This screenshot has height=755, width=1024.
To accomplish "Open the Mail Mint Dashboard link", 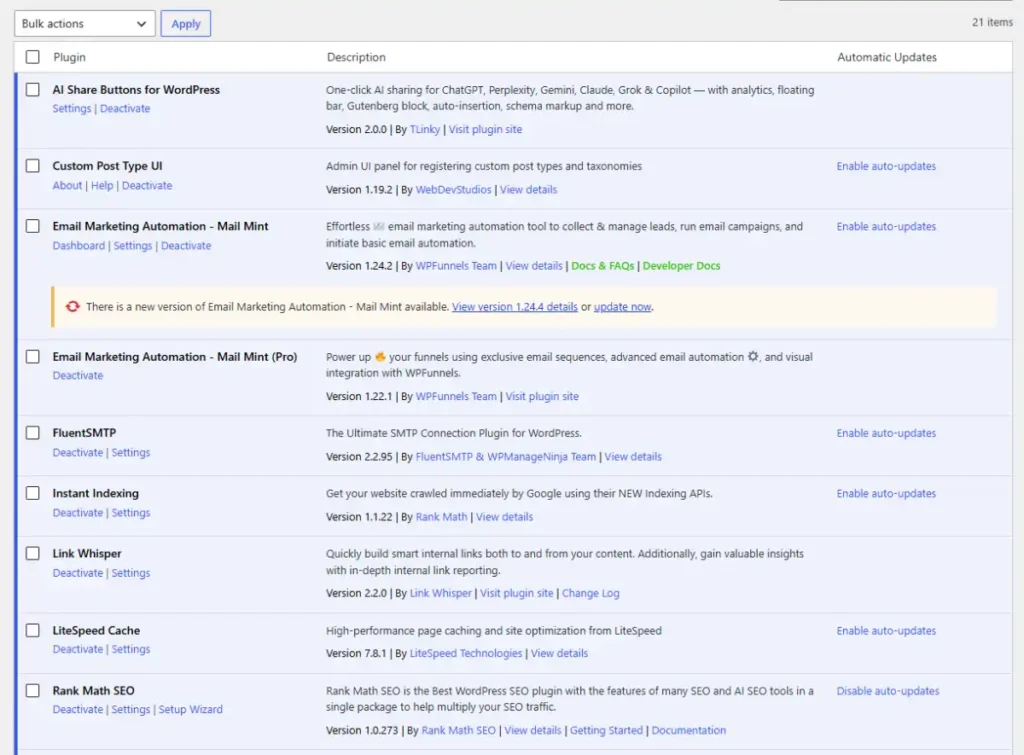I will (78, 246).
